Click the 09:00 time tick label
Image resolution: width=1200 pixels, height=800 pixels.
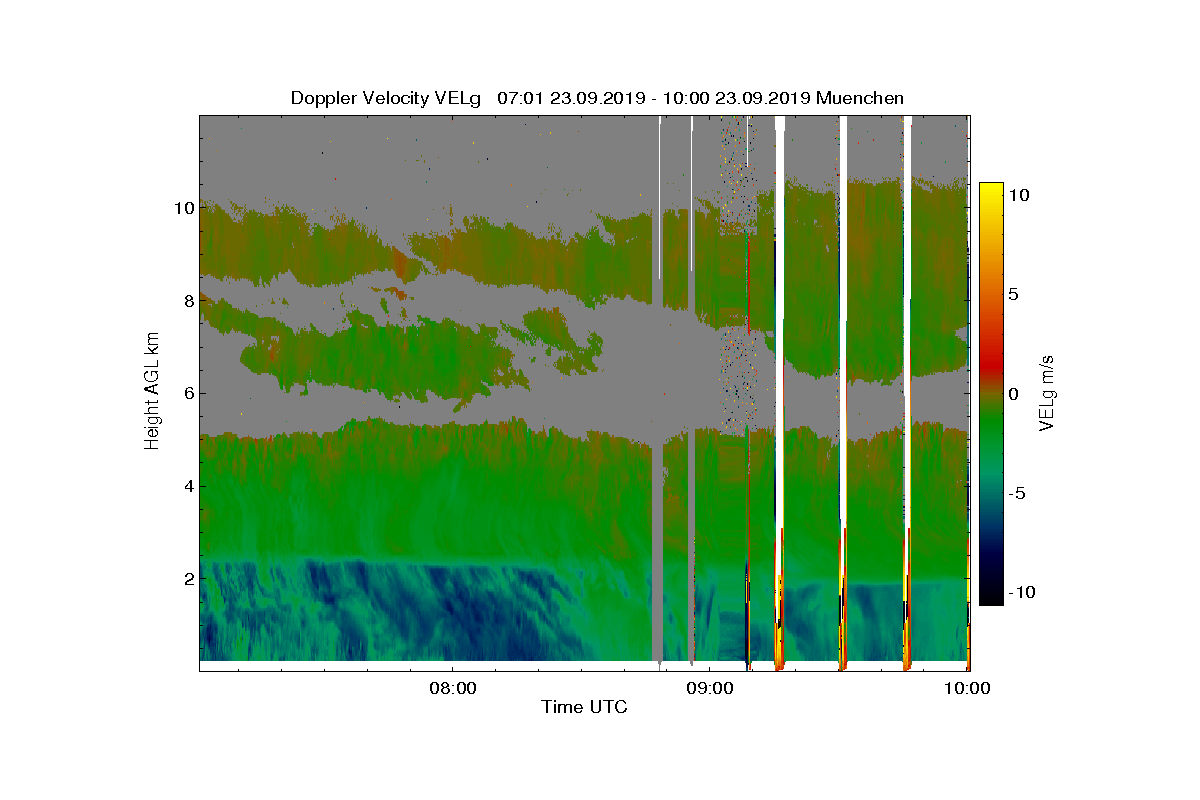[710, 688]
